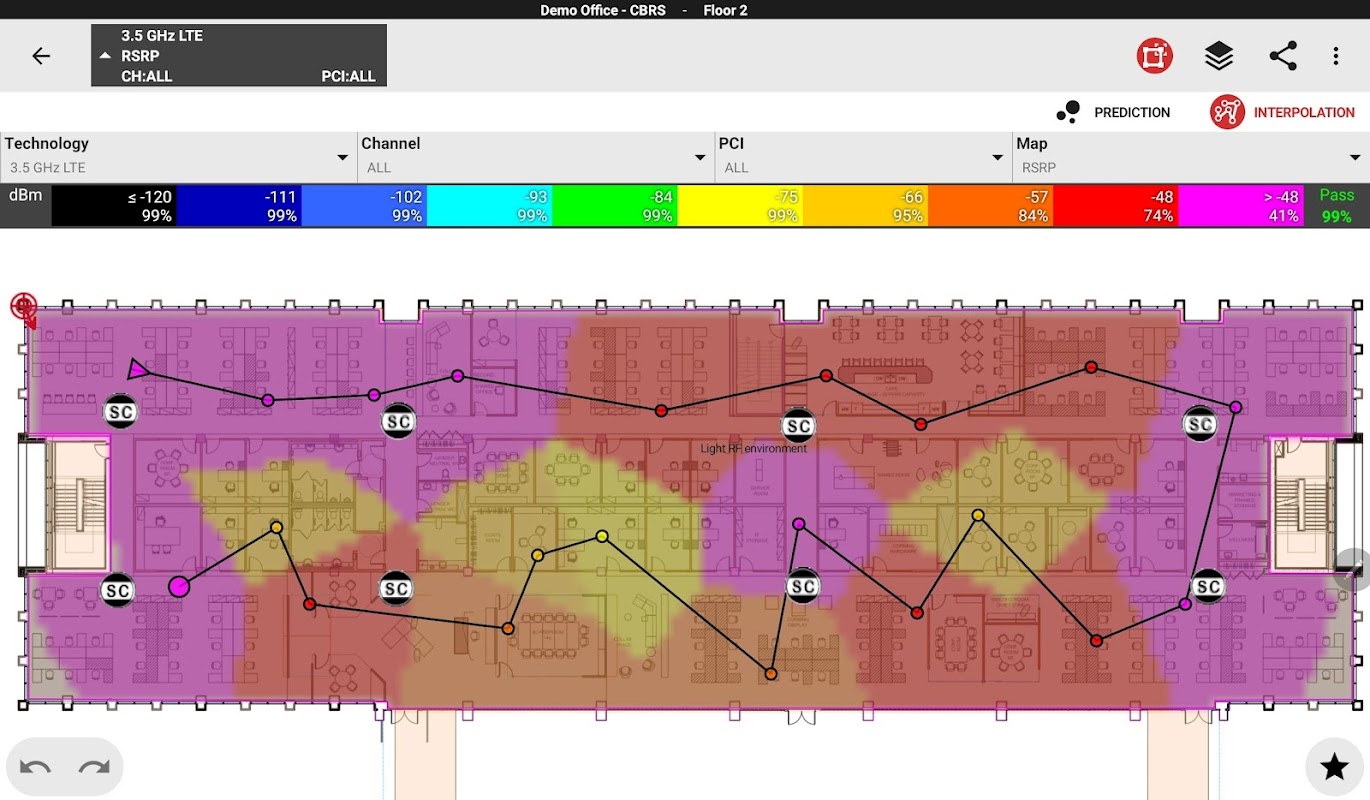Click the redo arrow
Screen dimensions: 1370x800
click(x=94, y=767)
